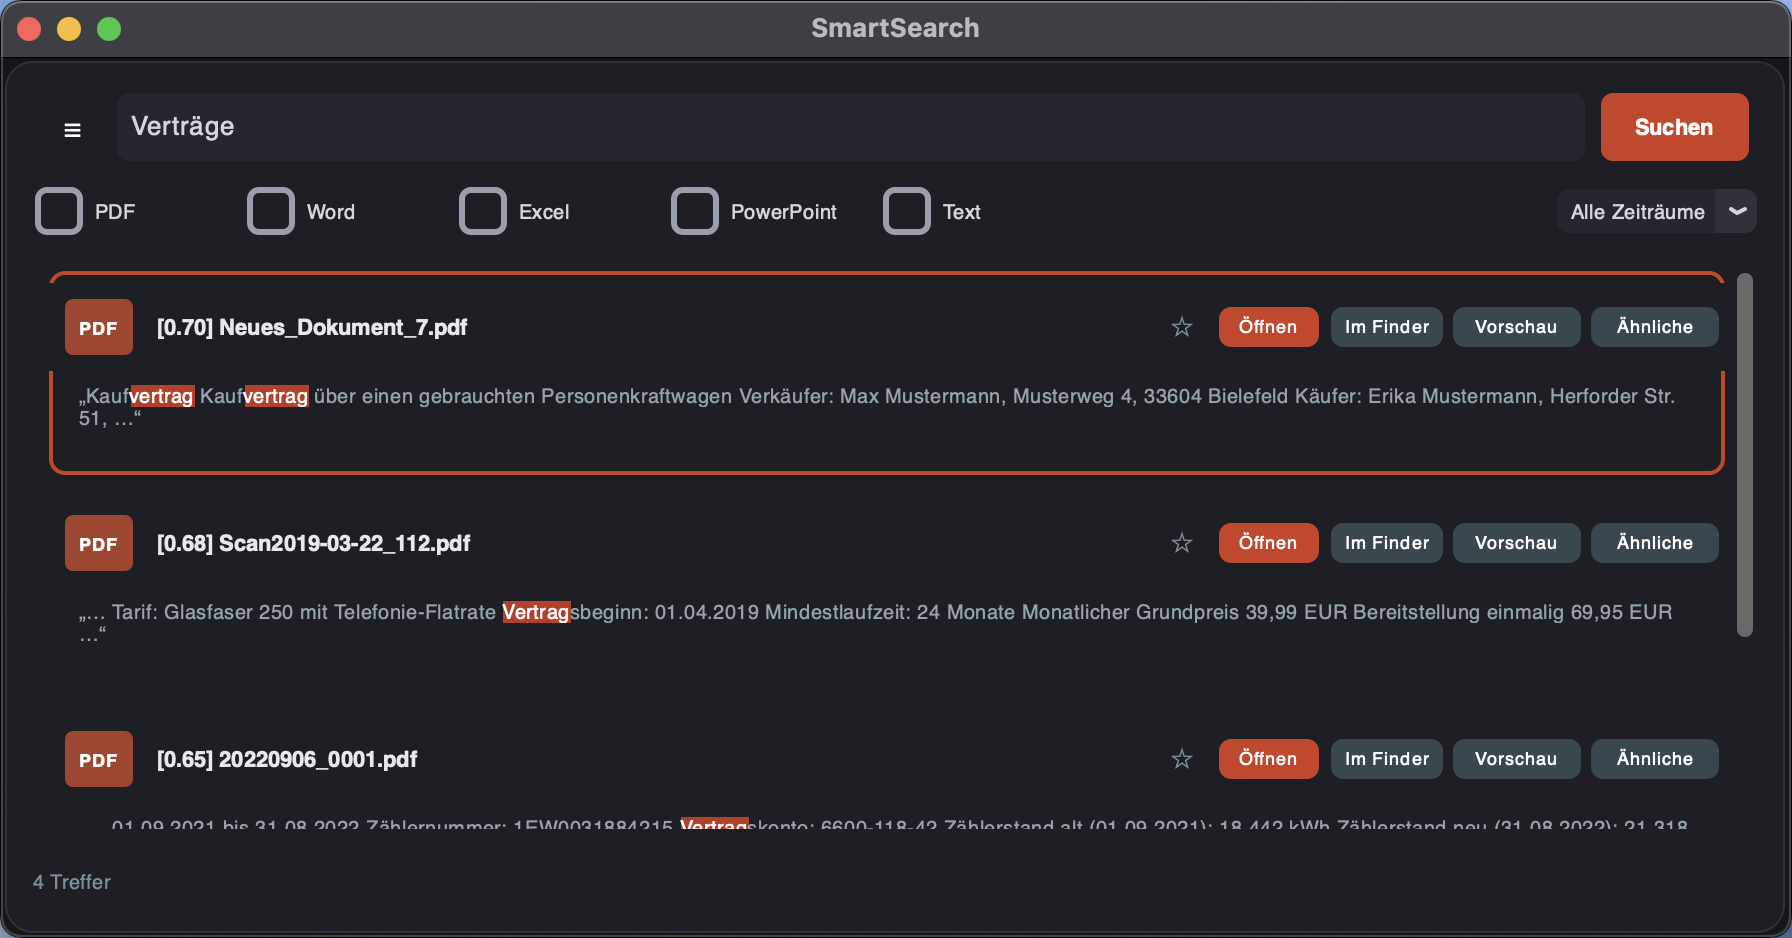Open Neues_Dokument_7.pdf with Öffnen
Viewport: 1792px width, 938px height.
point(1268,327)
